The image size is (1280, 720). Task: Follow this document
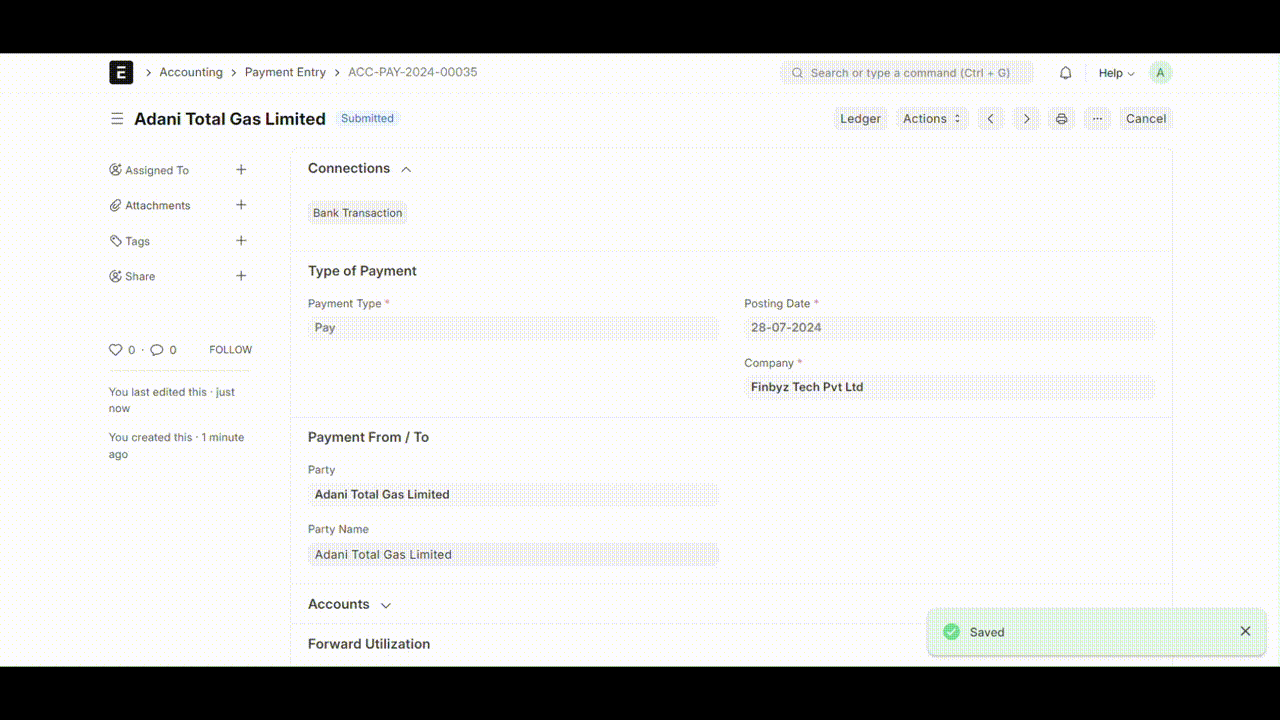click(x=231, y=350)
